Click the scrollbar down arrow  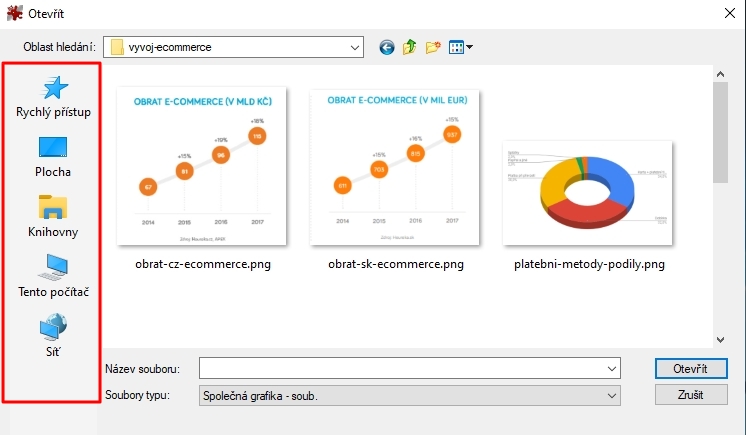pyautogui.click(x=720, y=339)
